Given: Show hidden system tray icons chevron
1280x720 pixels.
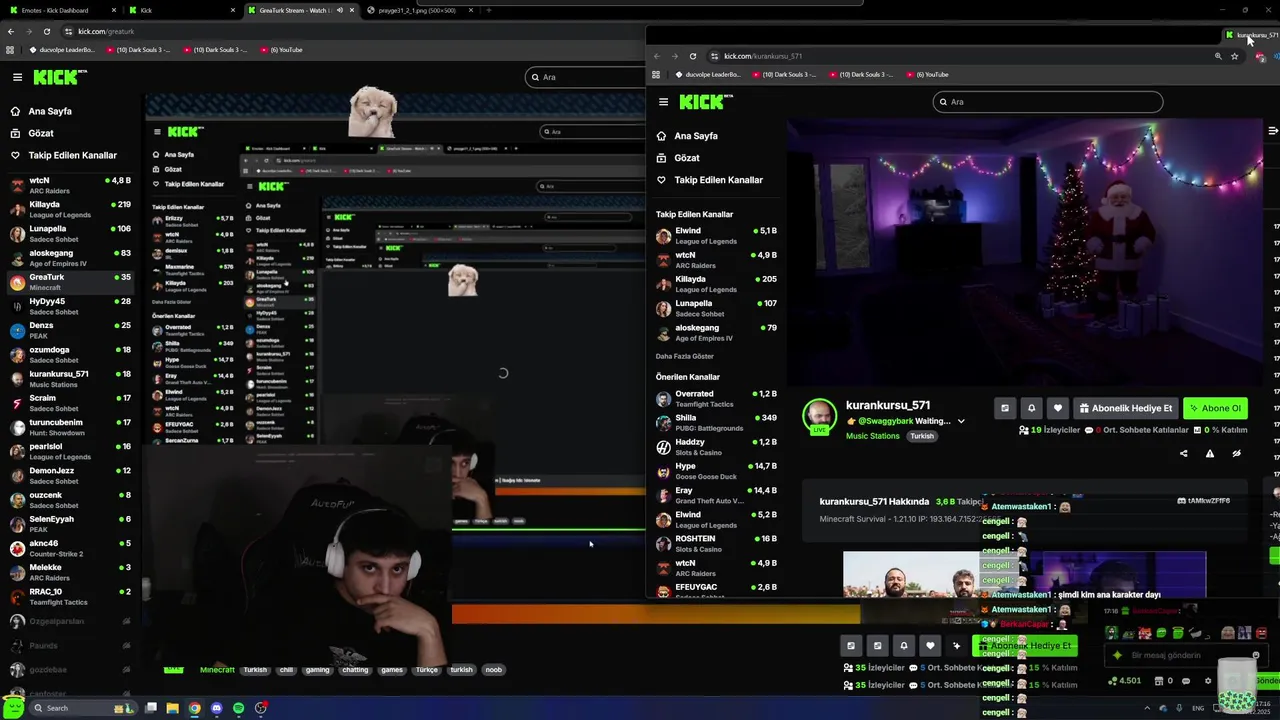Looking at the screenshot, I should [1147, 708].
